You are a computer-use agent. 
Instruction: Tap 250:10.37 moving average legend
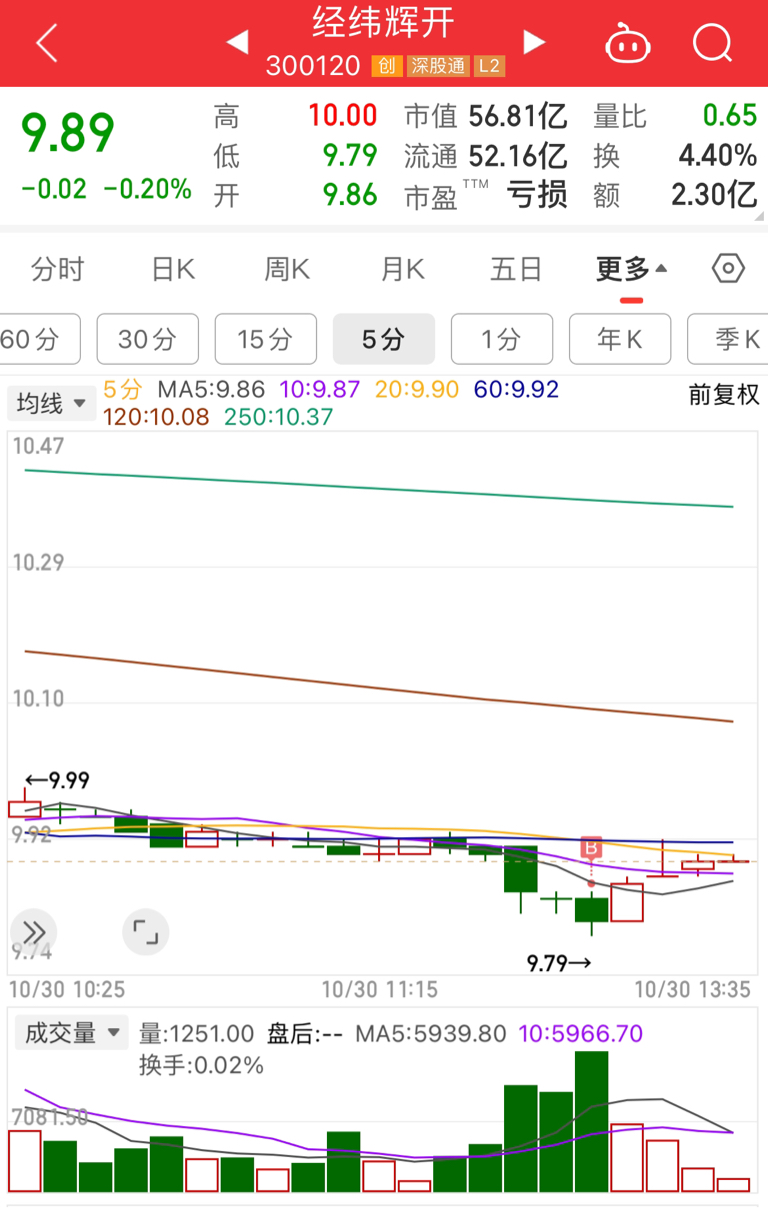[278, 417]
